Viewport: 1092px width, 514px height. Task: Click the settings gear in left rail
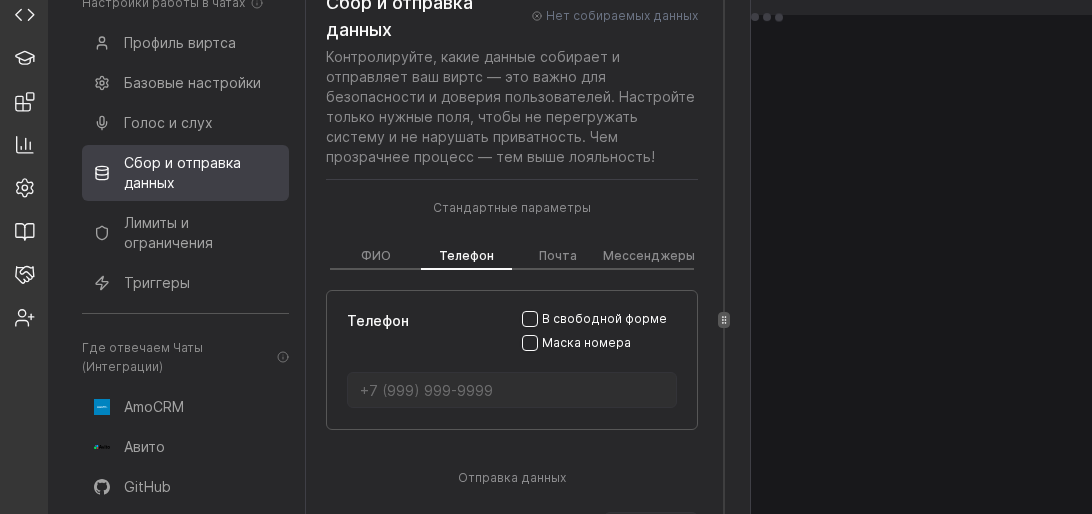tap(25, 188)
